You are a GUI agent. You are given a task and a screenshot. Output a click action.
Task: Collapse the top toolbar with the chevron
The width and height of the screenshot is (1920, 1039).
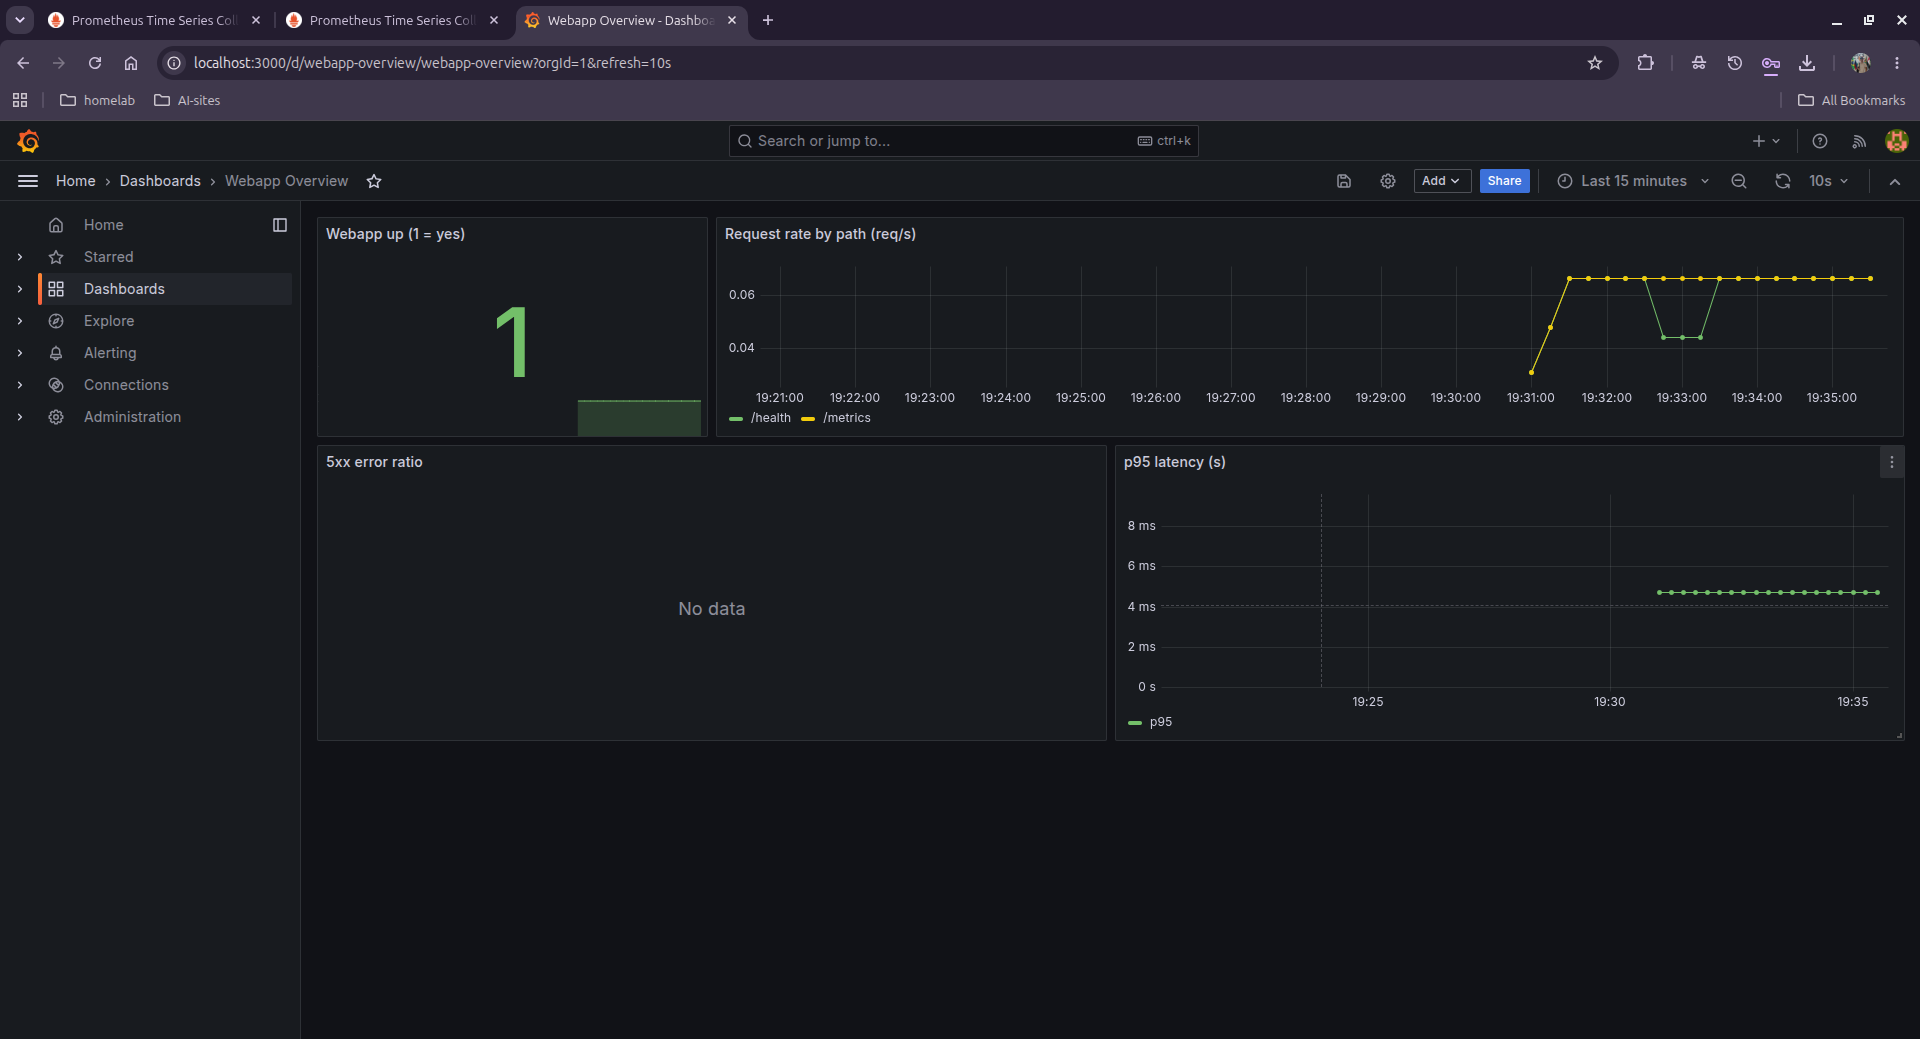click(x=1895, y=181)
